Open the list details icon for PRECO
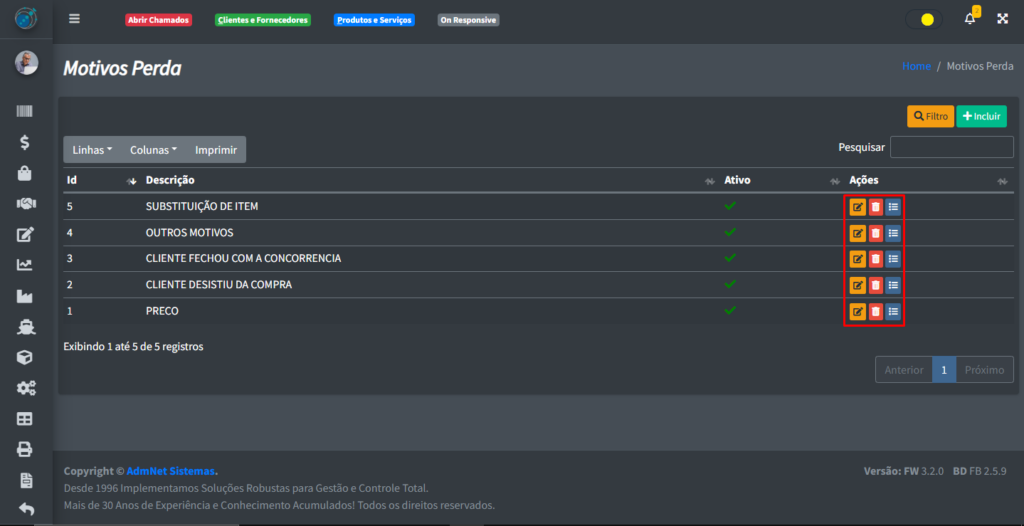This screenshot has height=526, width=1024. click(x=893, y=311)
